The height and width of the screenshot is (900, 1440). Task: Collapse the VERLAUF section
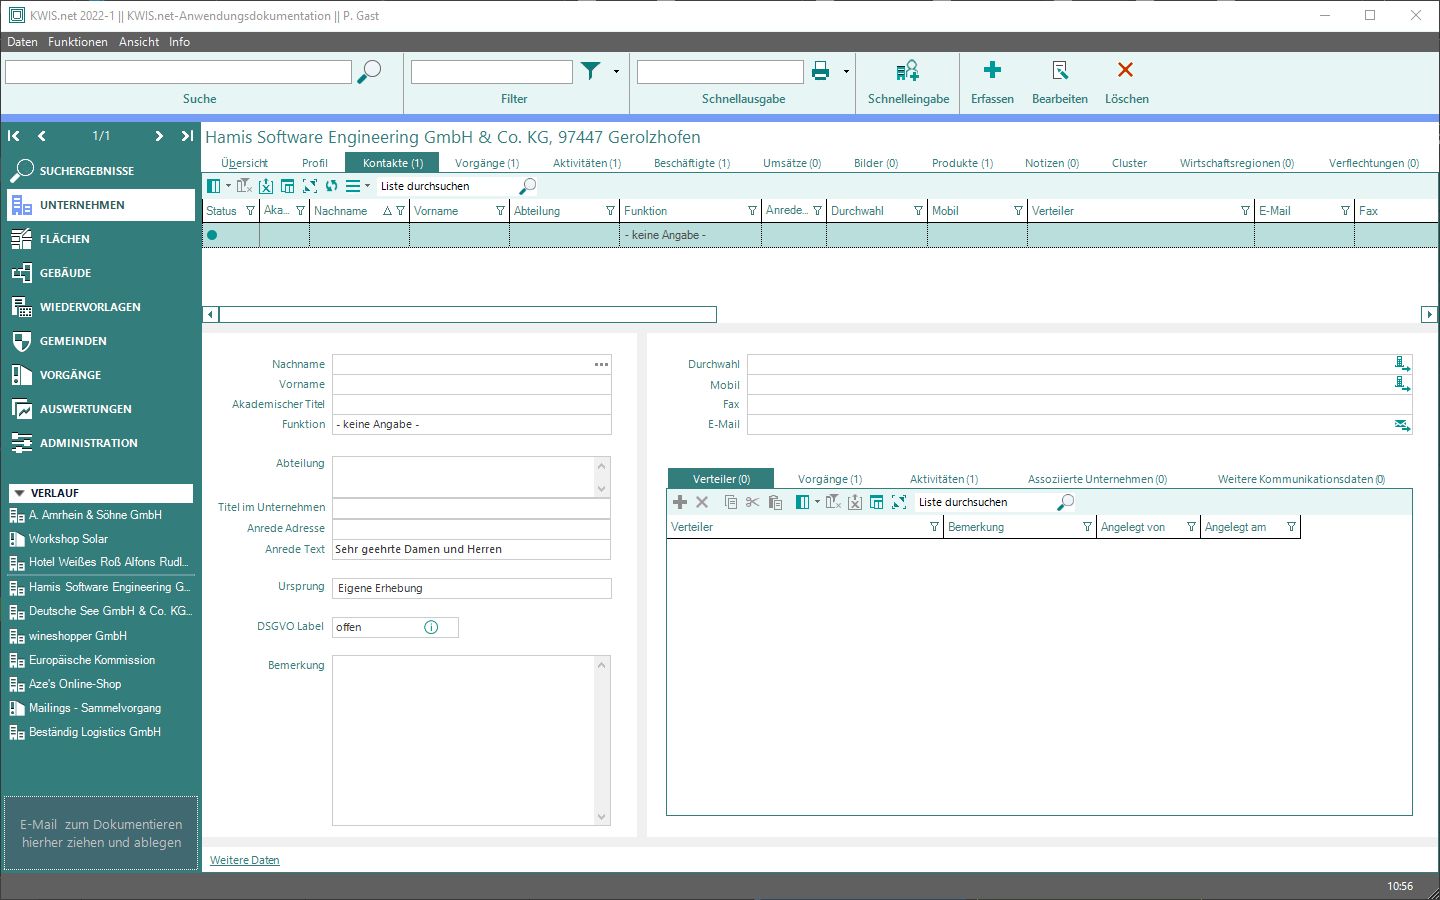coord(19,493)
